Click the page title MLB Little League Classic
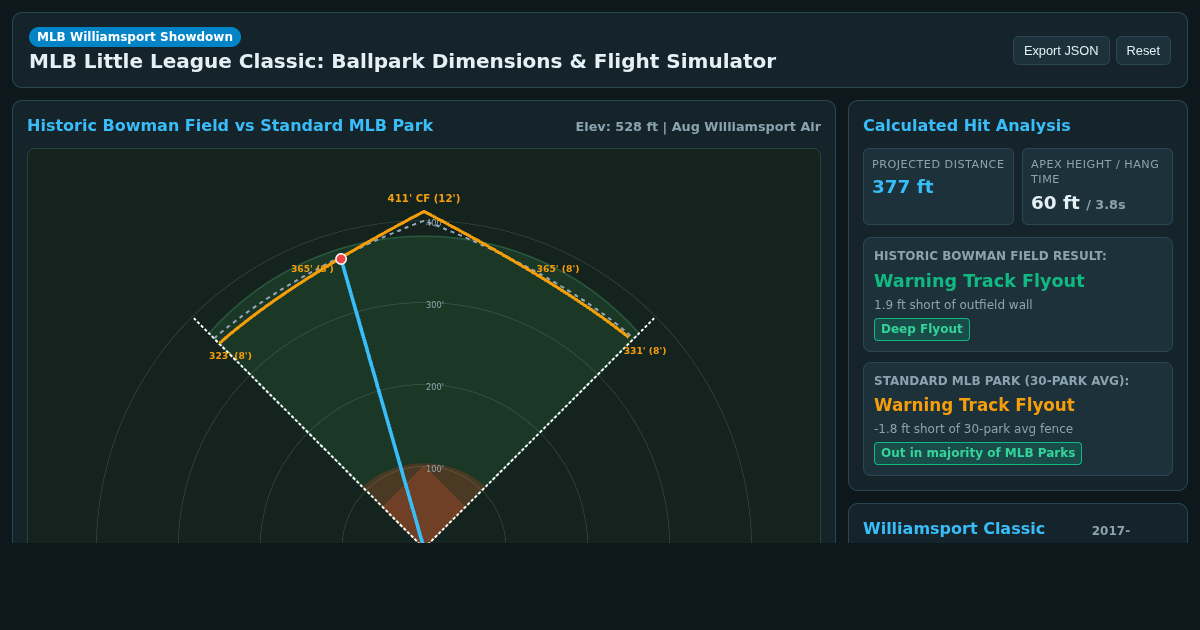This screenshot has width=1200, height=630. tap(402, 61)
